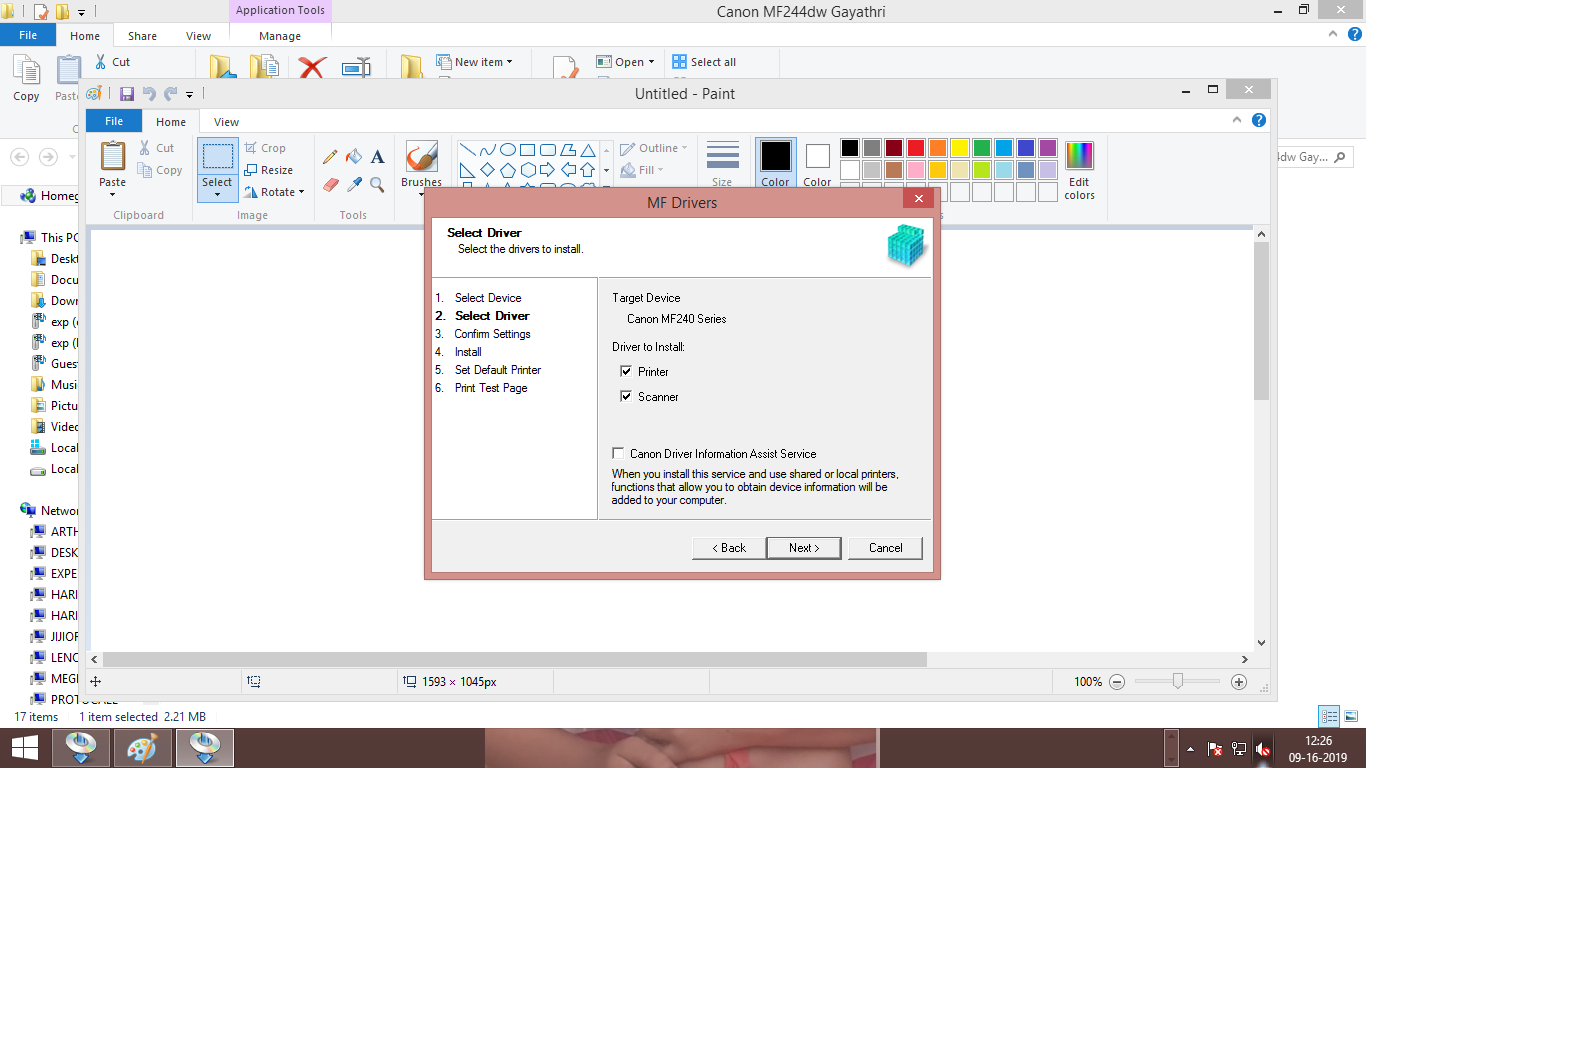Open the Paste dropdown arrow in Paint
Screen dimensions: 1593x1045
[x=112, y=195]
